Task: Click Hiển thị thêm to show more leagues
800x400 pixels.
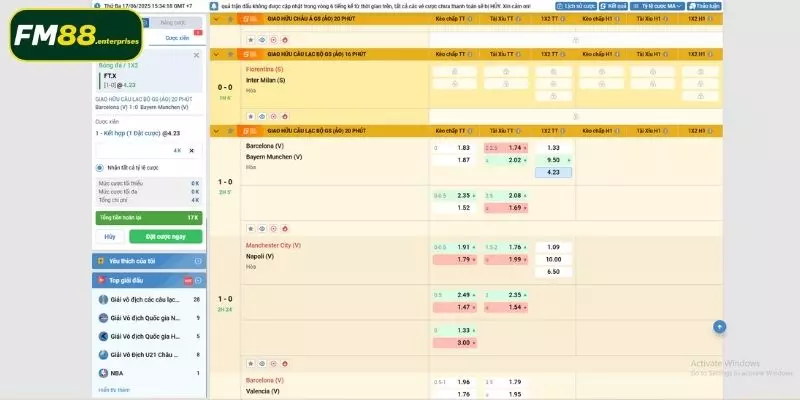Action: 114,390
